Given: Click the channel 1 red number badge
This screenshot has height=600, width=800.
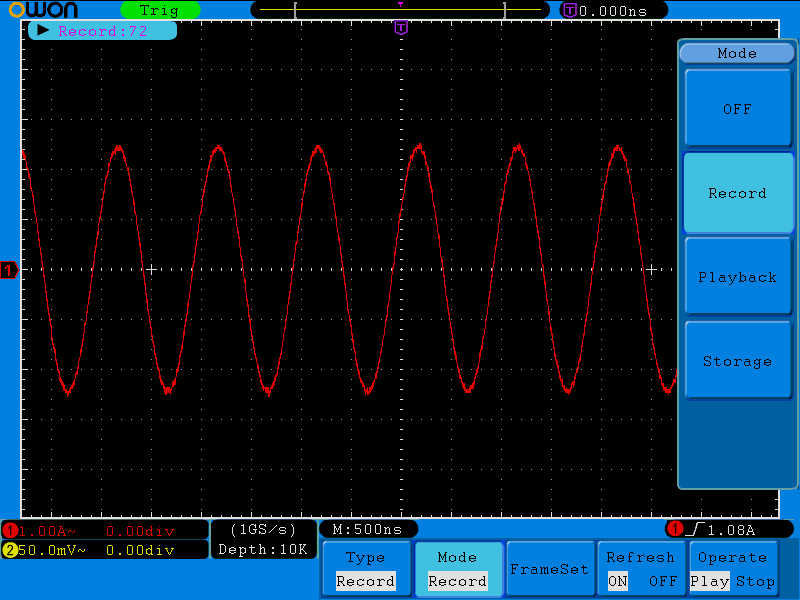Looking at the screenshot, I should coord(10,530).
